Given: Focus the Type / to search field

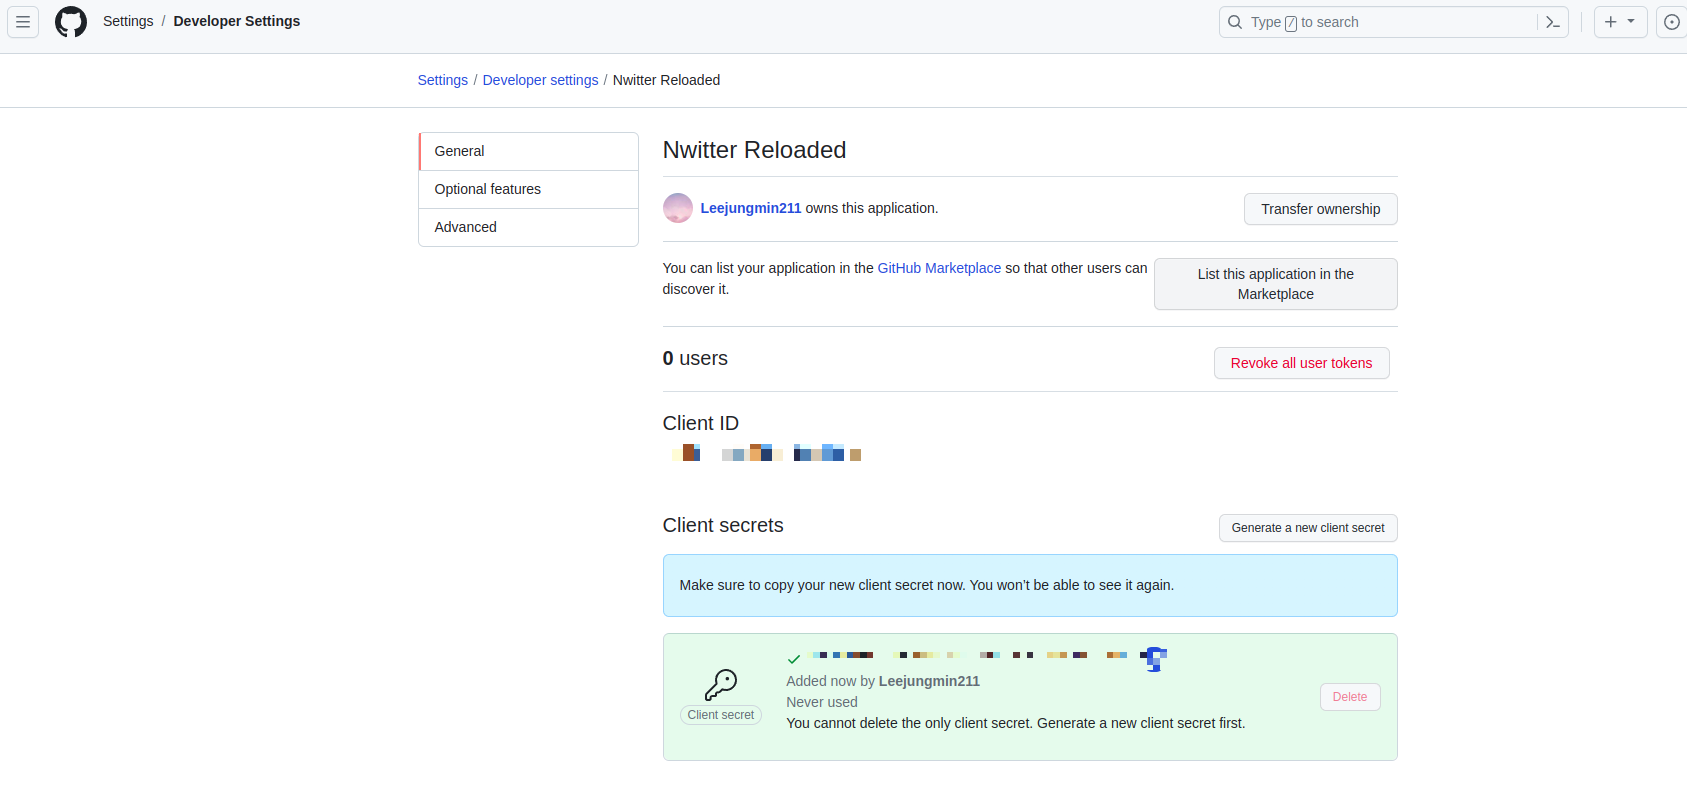Looking at the screenshot, I should point(1394,22).
